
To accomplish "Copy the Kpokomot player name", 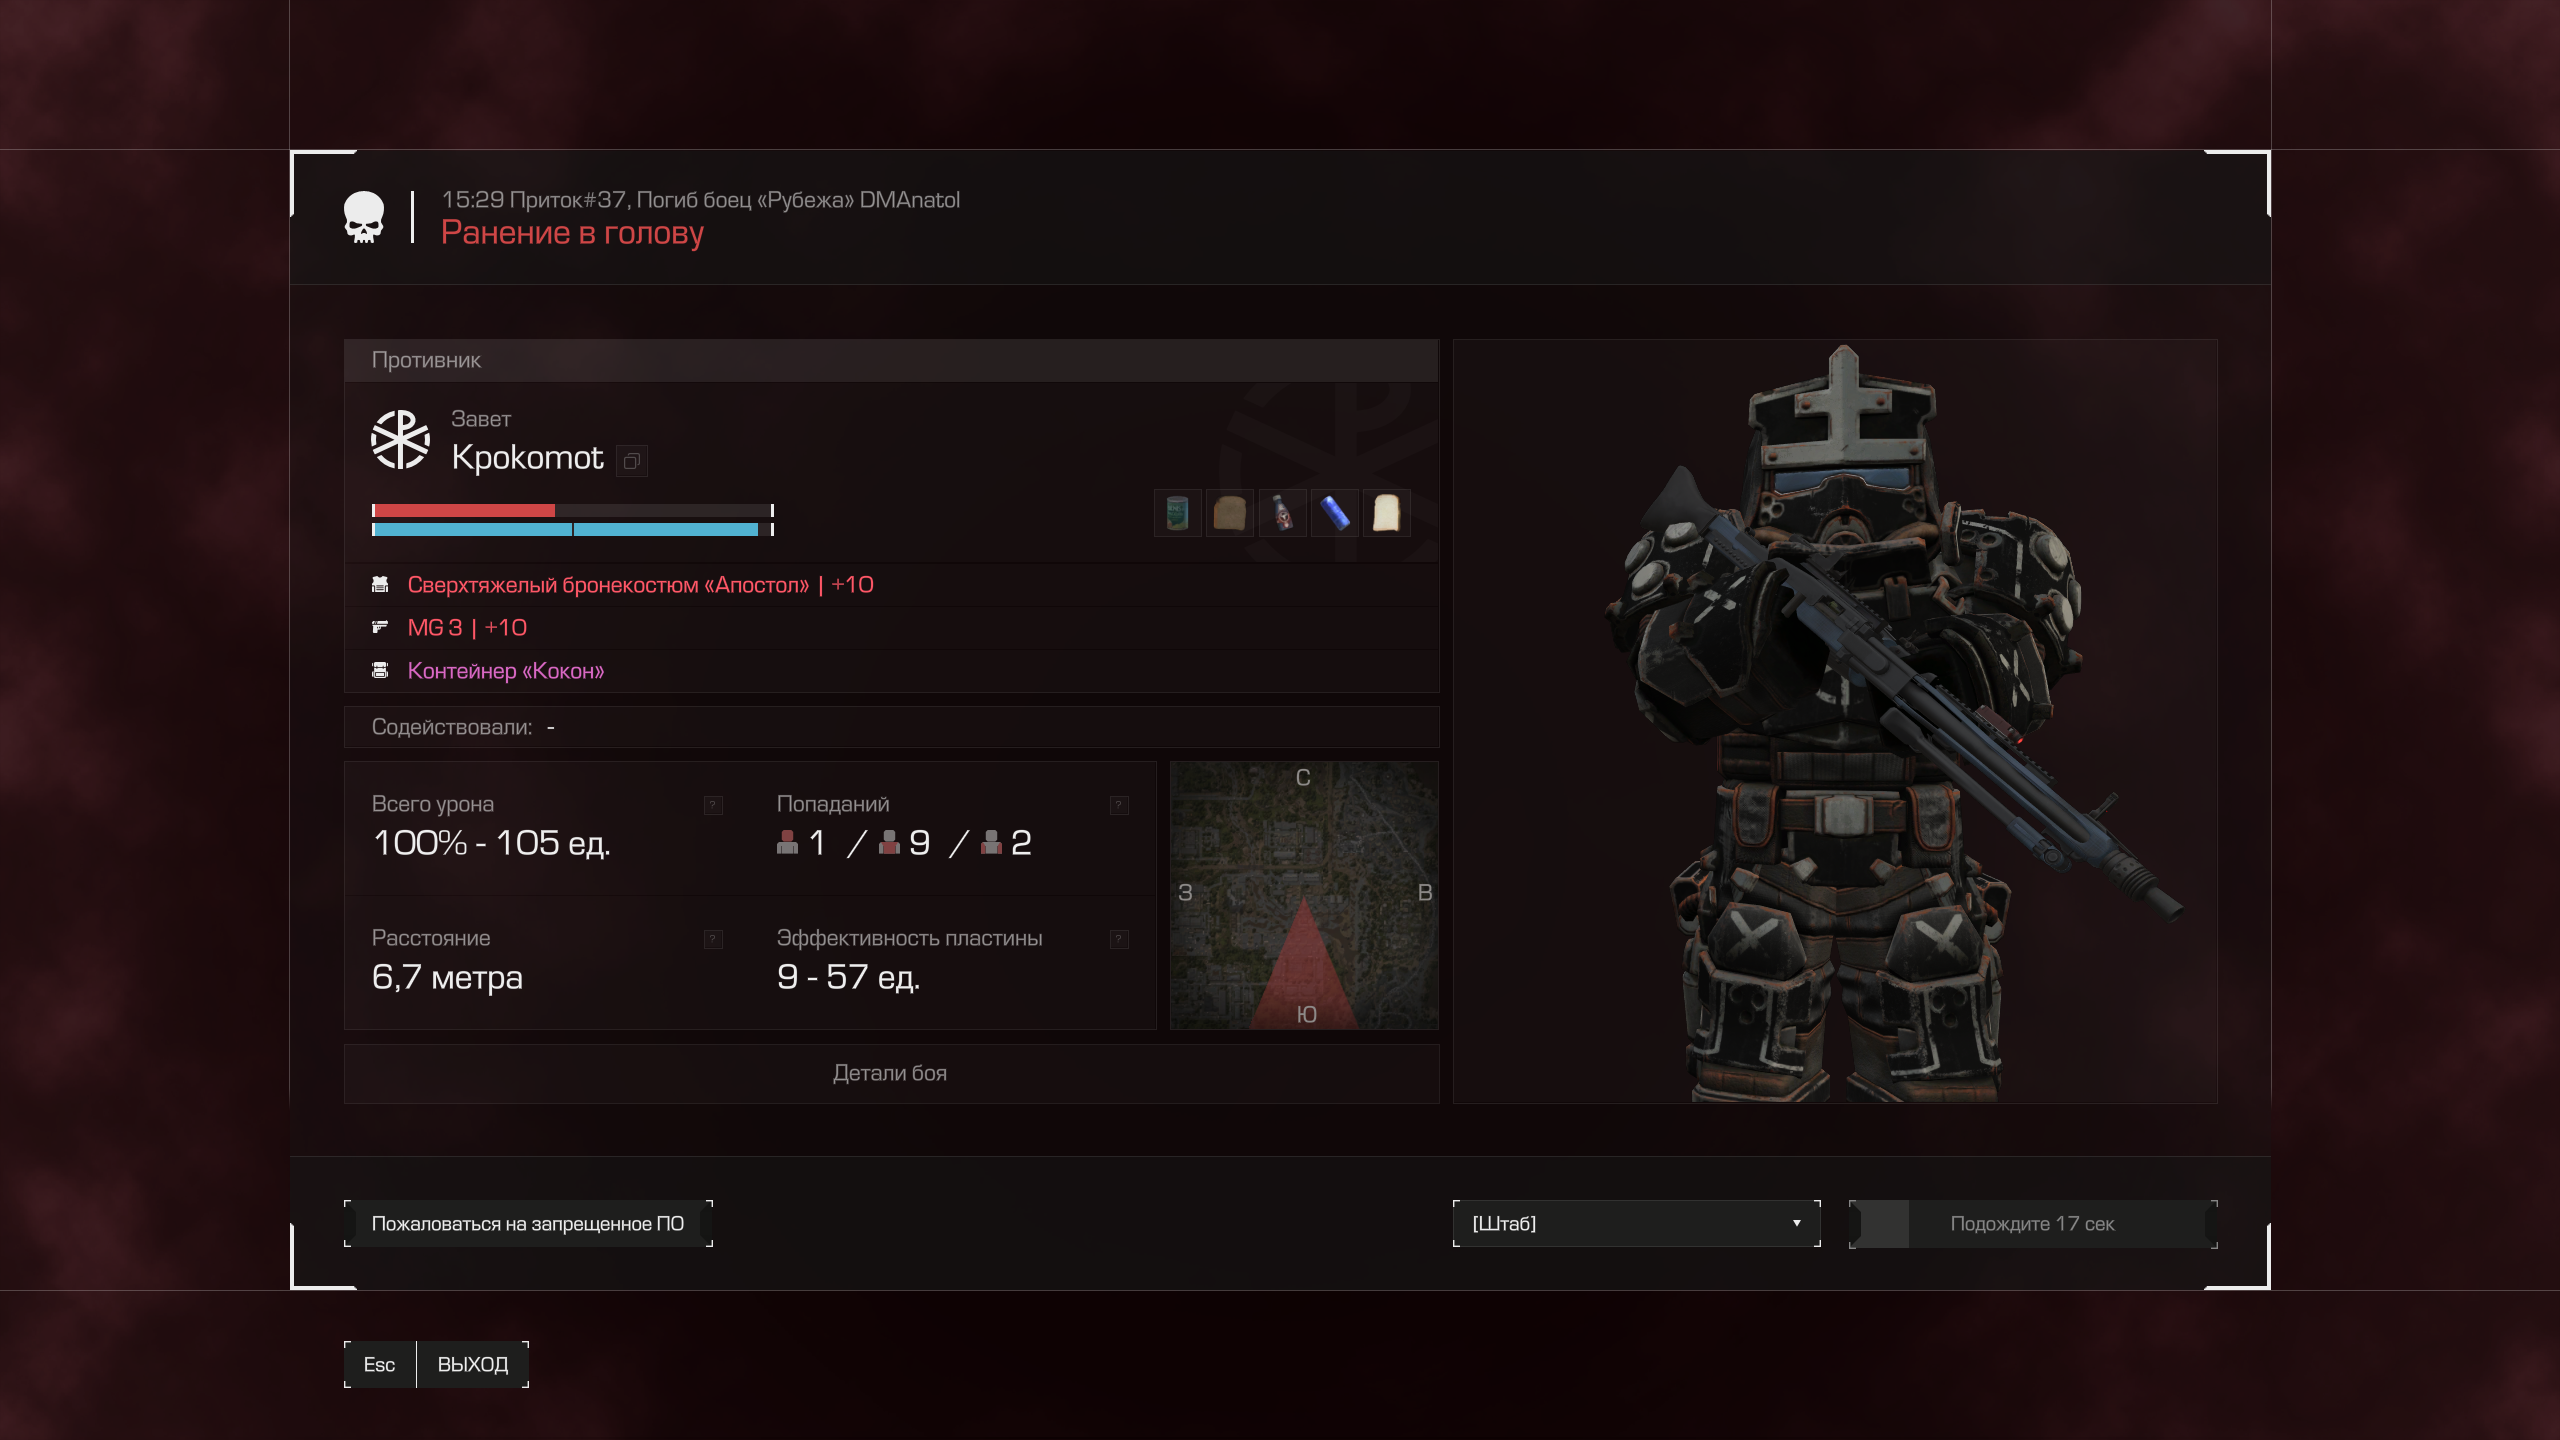I will tap(631, 461).
